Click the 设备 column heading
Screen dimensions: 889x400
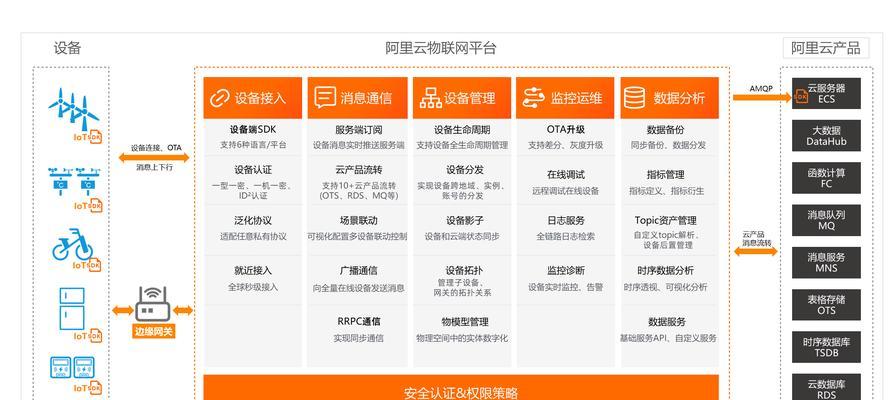[x=67, y=48]
